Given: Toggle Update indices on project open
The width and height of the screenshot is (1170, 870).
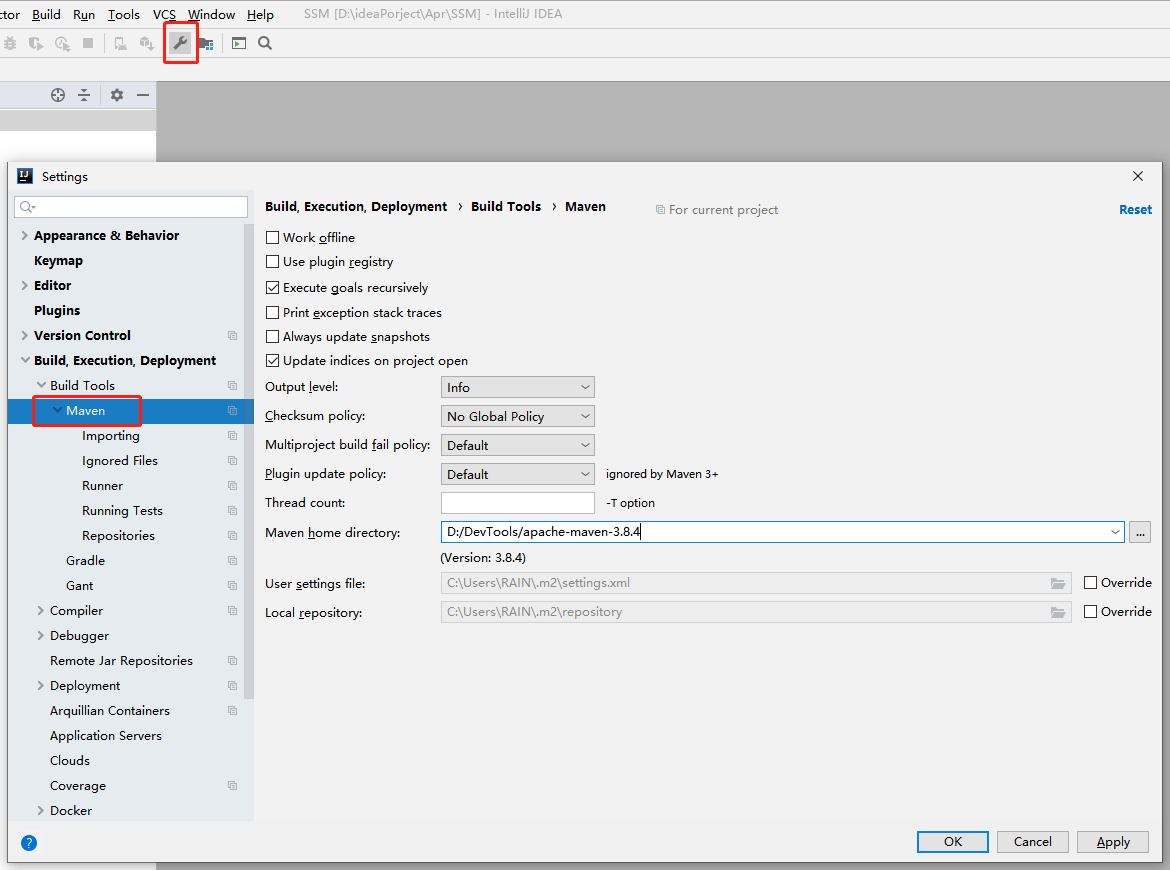Looking at the screenshot, I should coord(272,360).
